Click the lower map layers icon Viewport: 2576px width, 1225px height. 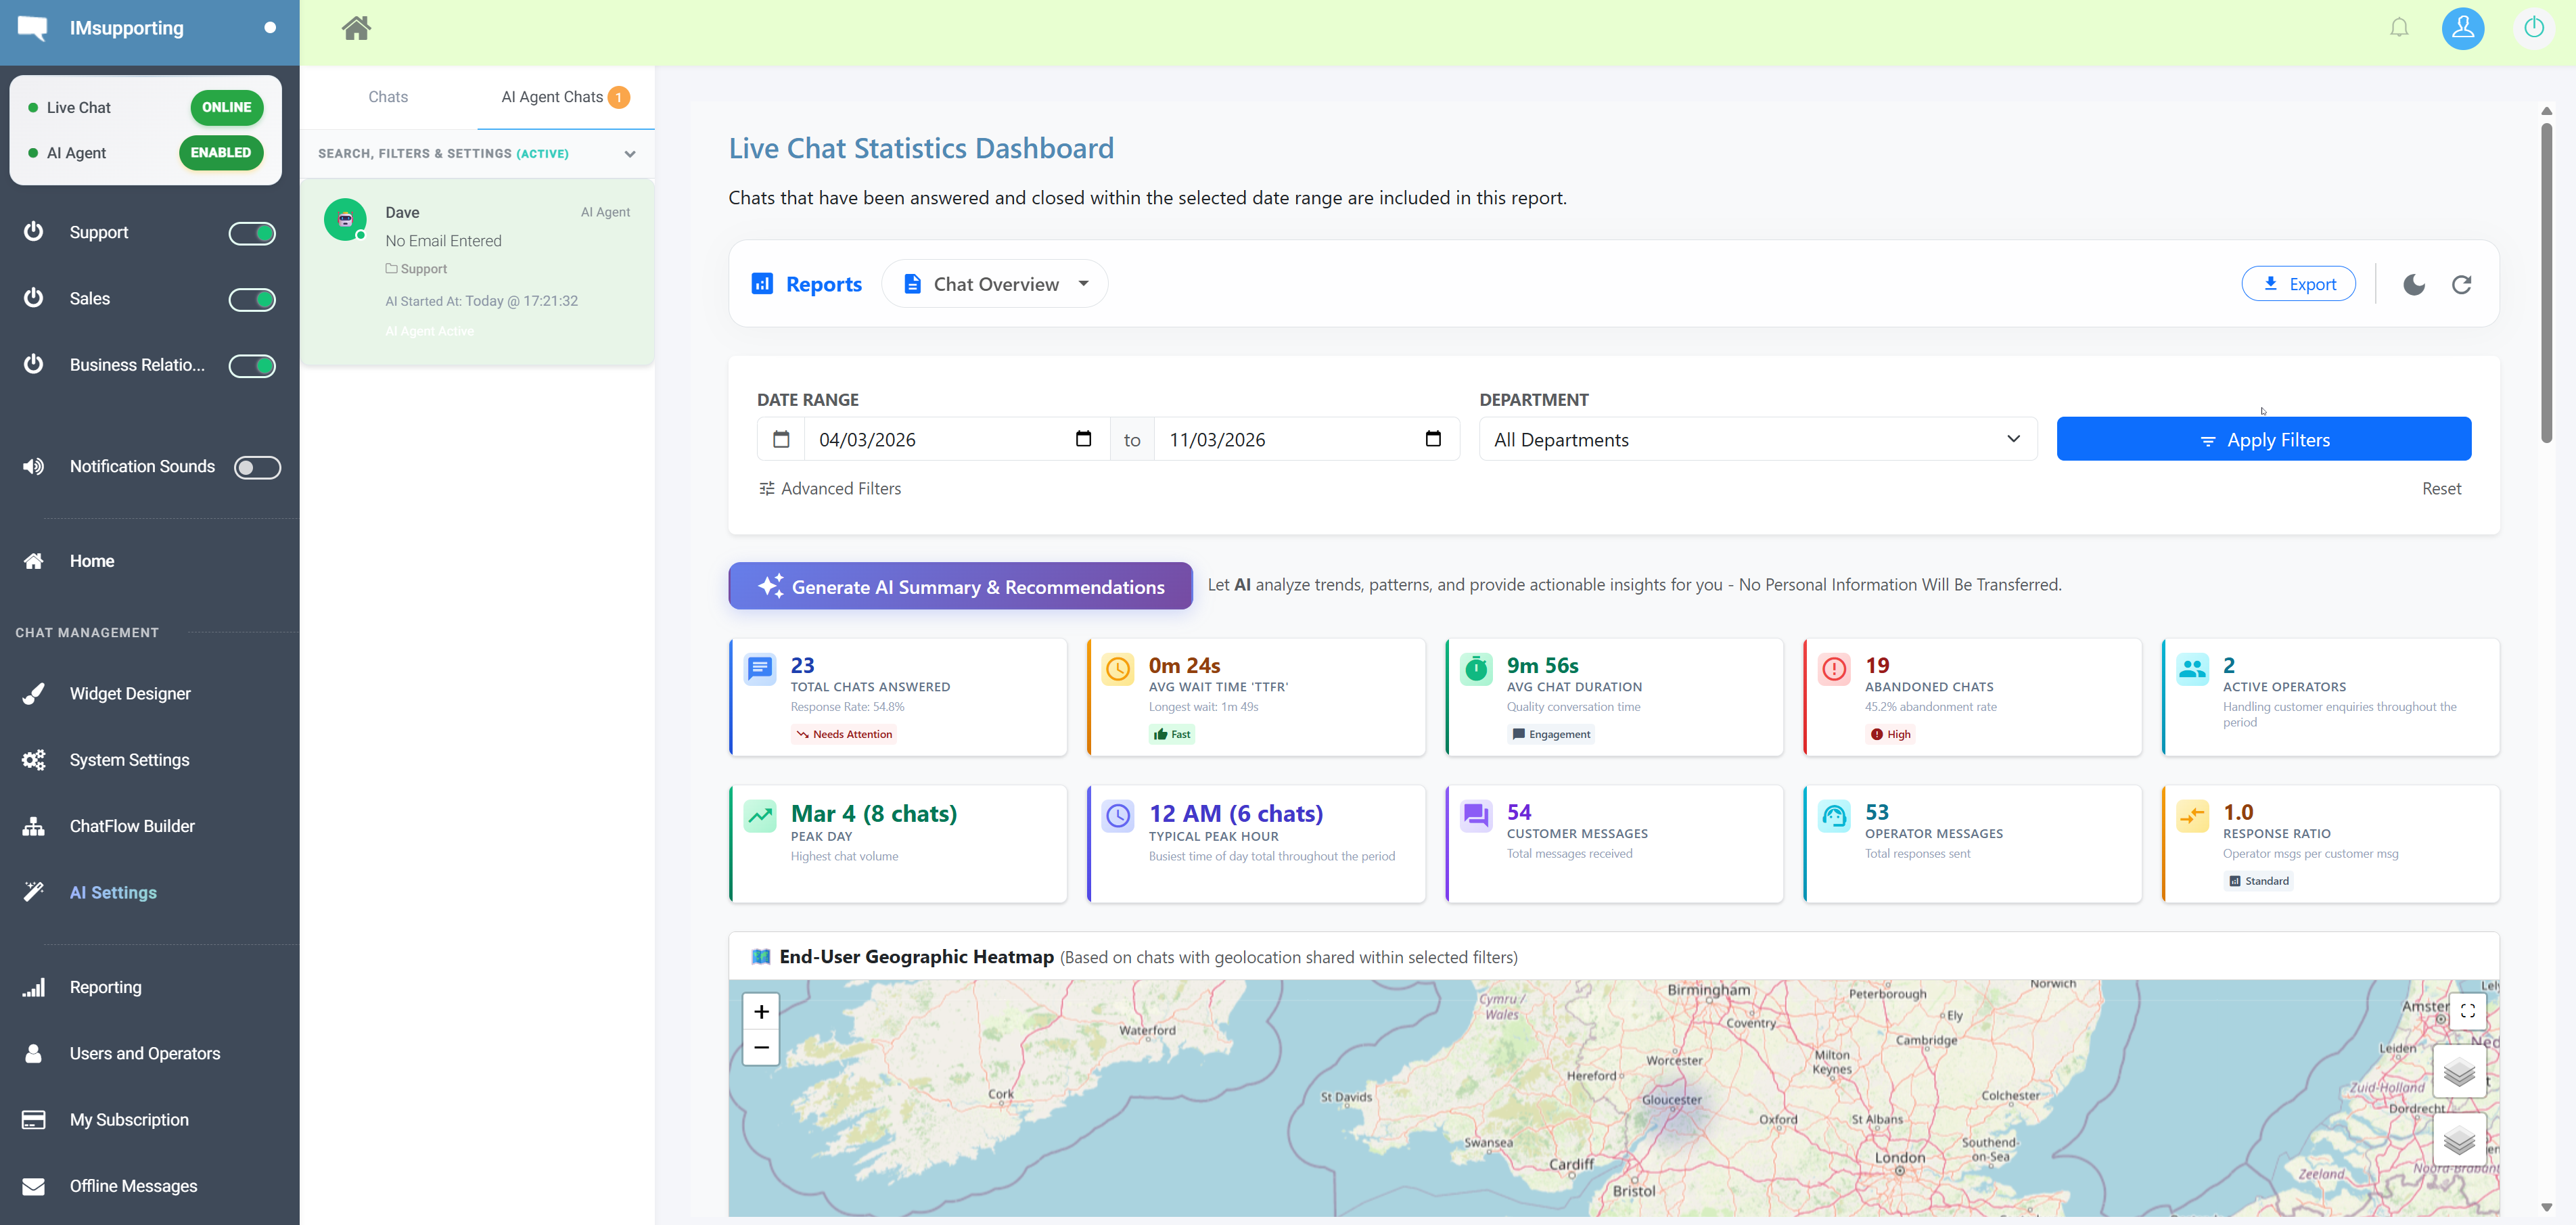[2459, 1139]
